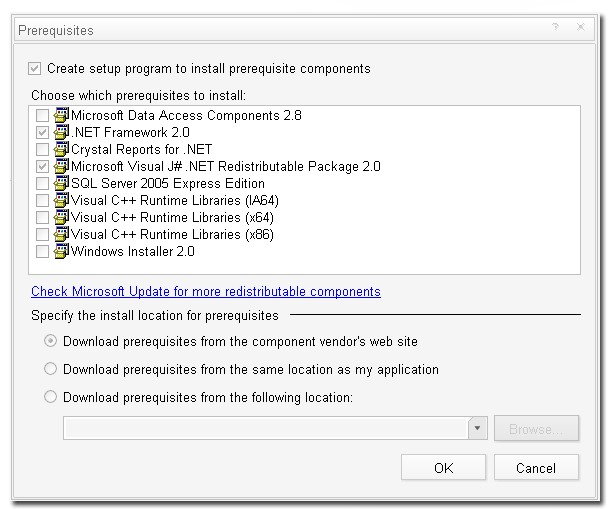Uncheck Microsoft Visual J# .NET Redistributable checkbox

(42, 167)
